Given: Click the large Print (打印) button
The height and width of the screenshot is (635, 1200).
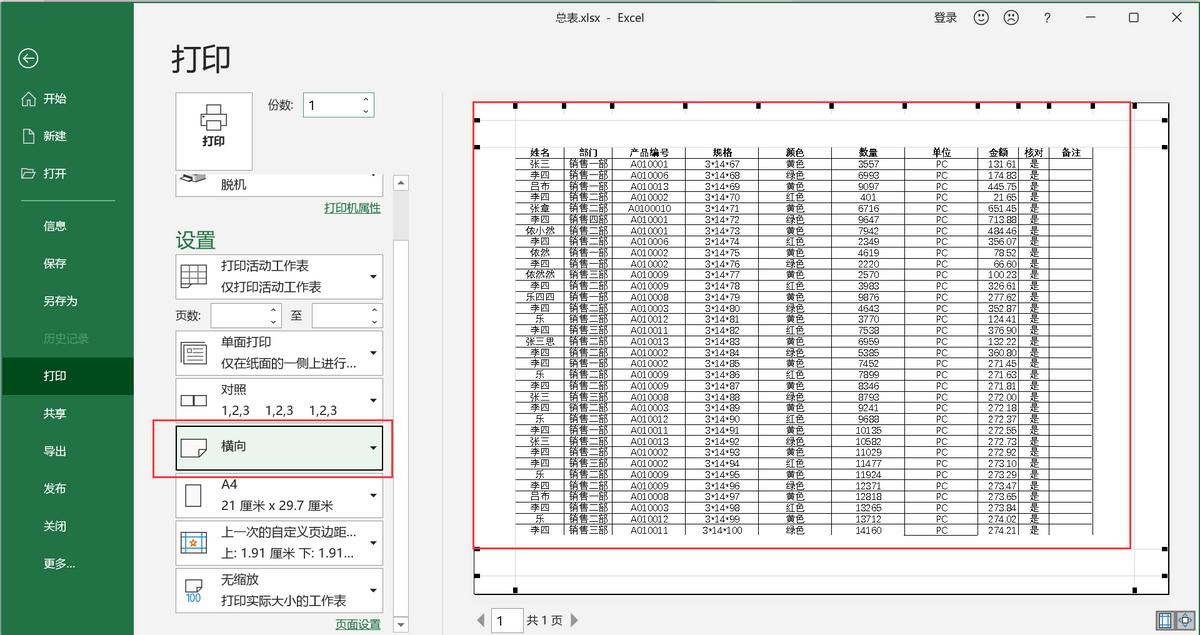Looking at the screenshot, I should 213,130.
